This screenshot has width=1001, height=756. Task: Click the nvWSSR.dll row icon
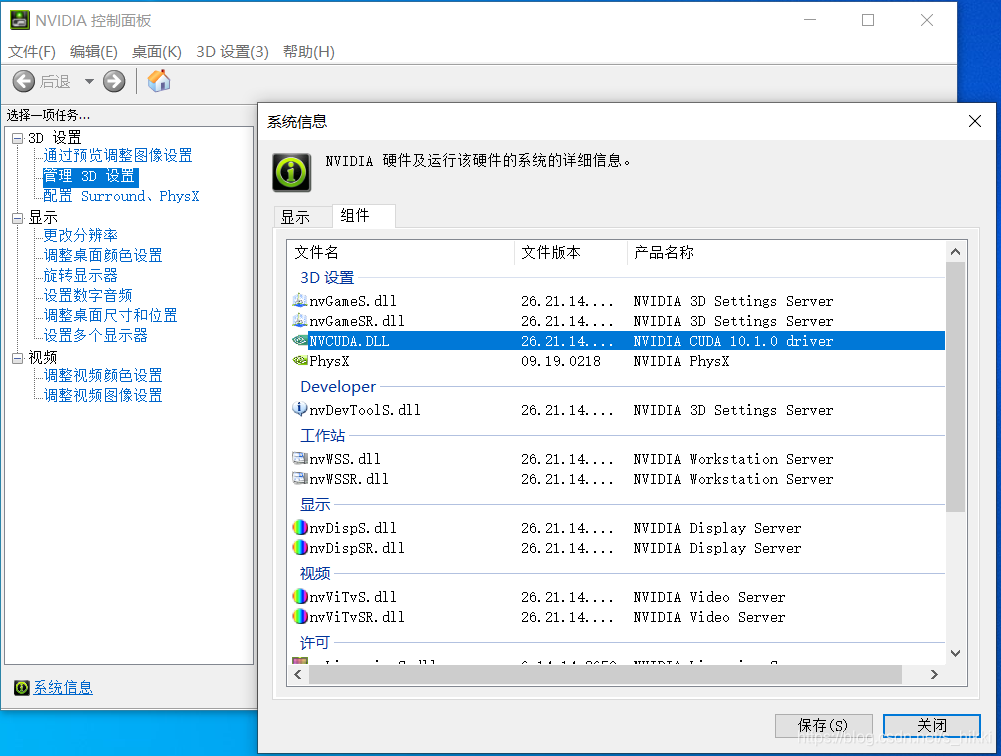tap(299, 478)
